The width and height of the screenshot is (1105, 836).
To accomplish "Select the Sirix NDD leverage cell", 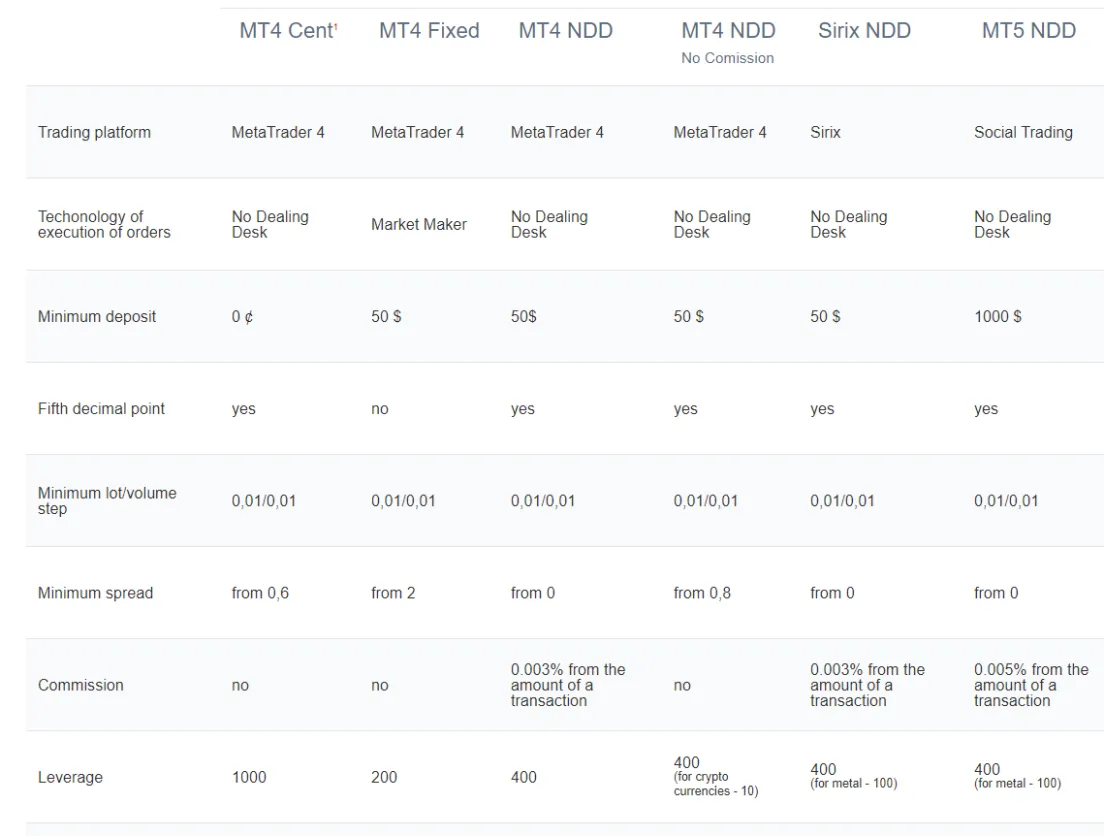I will tap(853, 776).
